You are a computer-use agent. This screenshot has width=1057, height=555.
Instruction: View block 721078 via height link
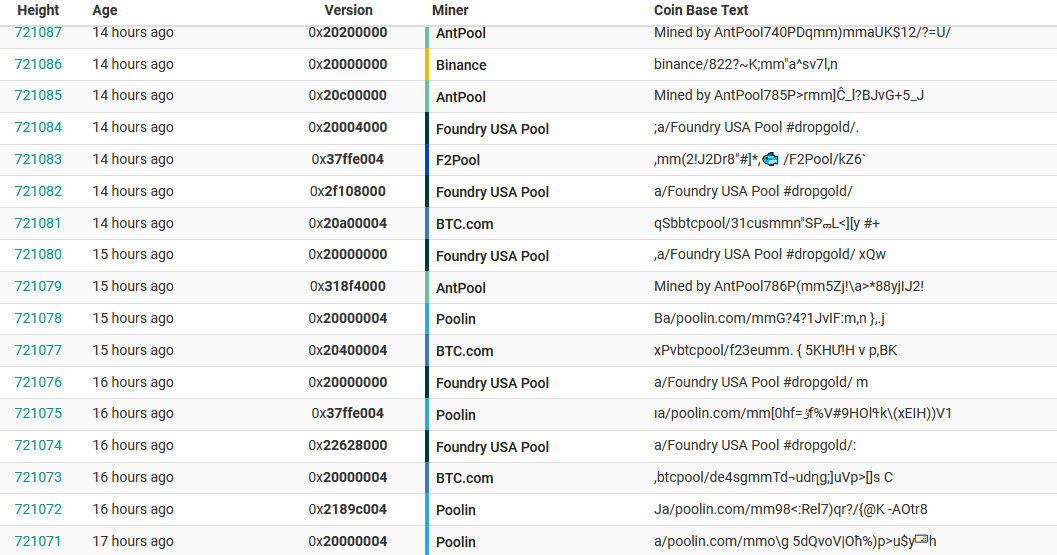[x=38, y=318]
